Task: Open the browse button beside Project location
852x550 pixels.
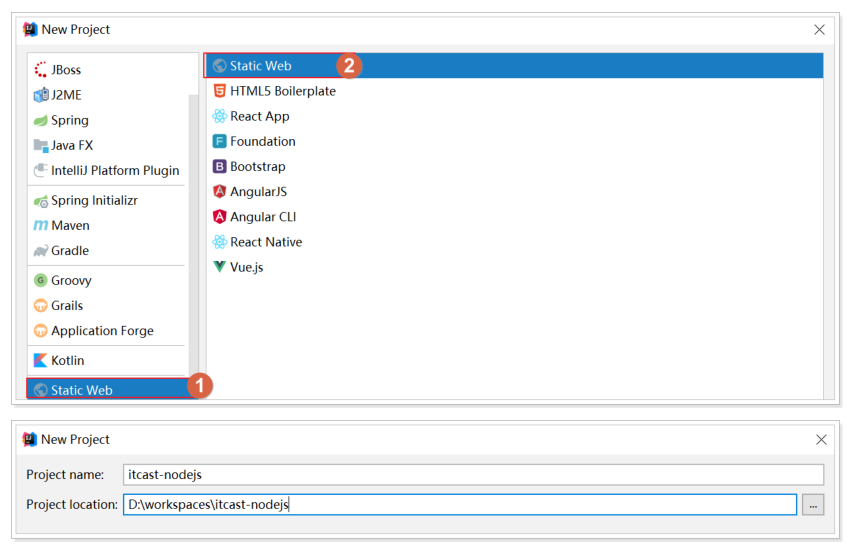Action: coord(813,505)
